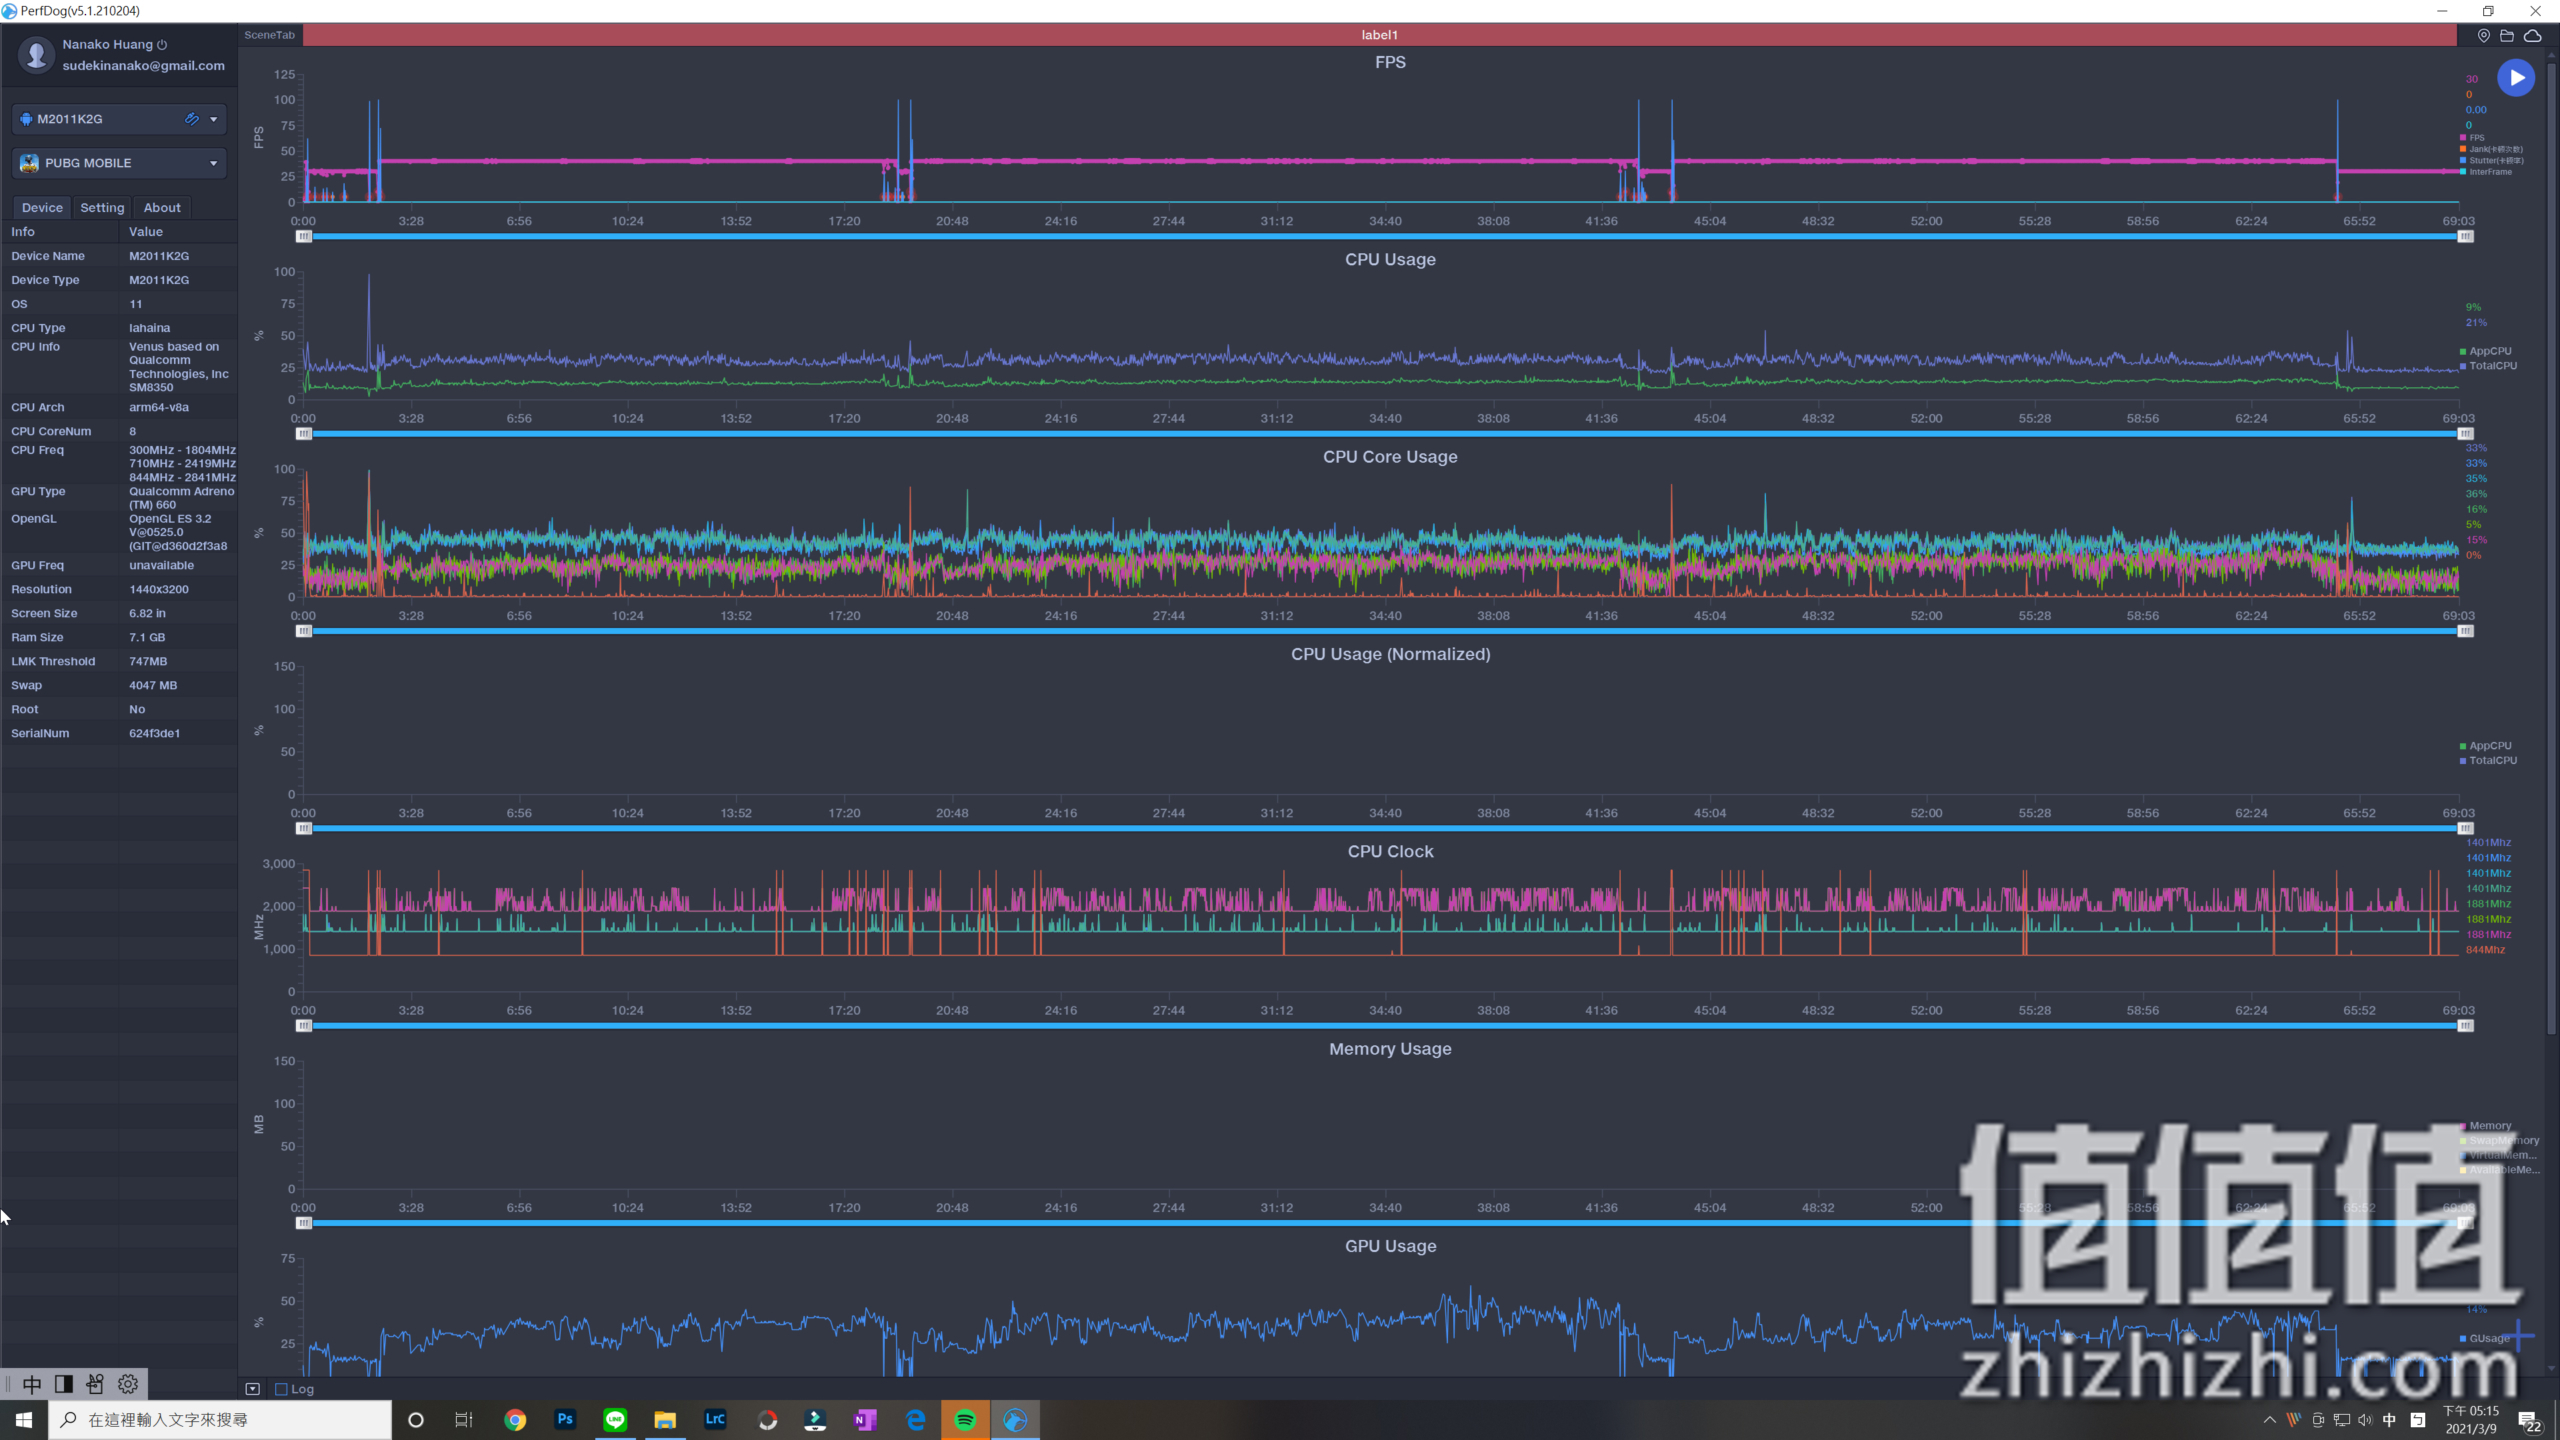Viewport: 2560px width, 1440px height.
Task: Click the FPS chart right range handle
Action: (x=2465, y=237)
